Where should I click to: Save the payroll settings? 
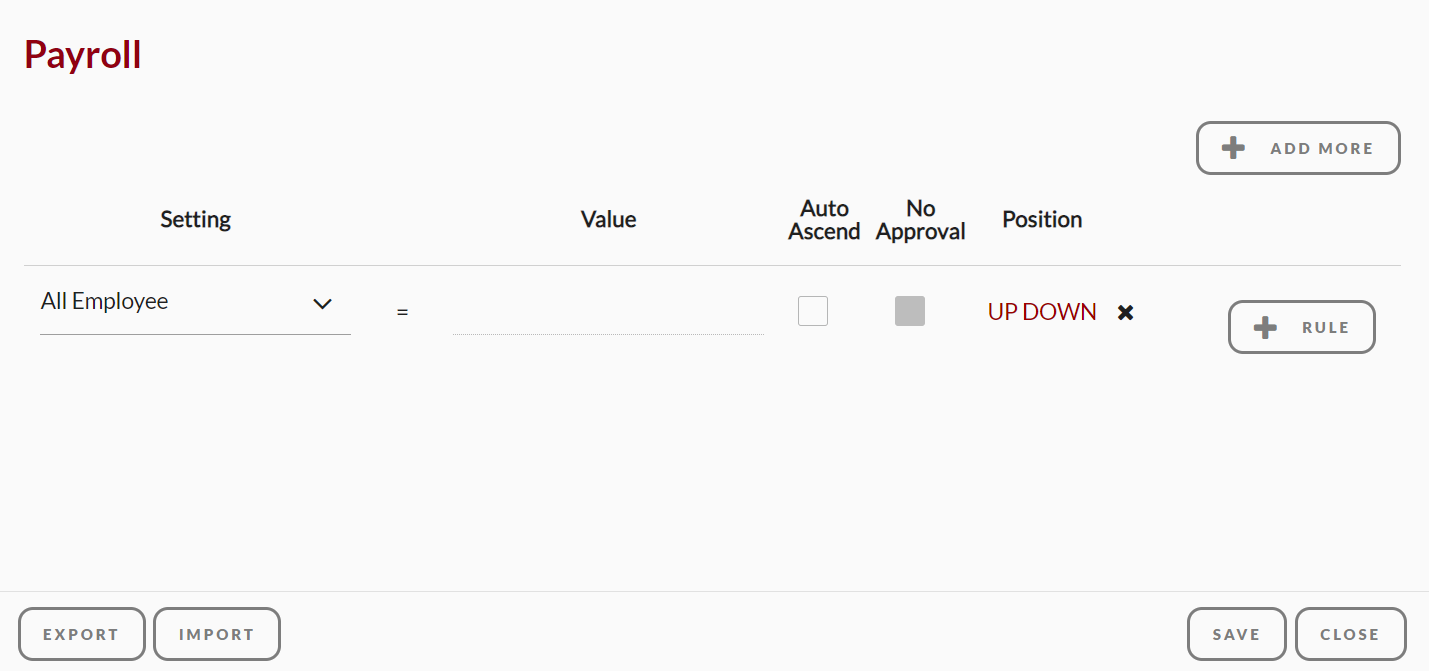[x=1236, y=634]
